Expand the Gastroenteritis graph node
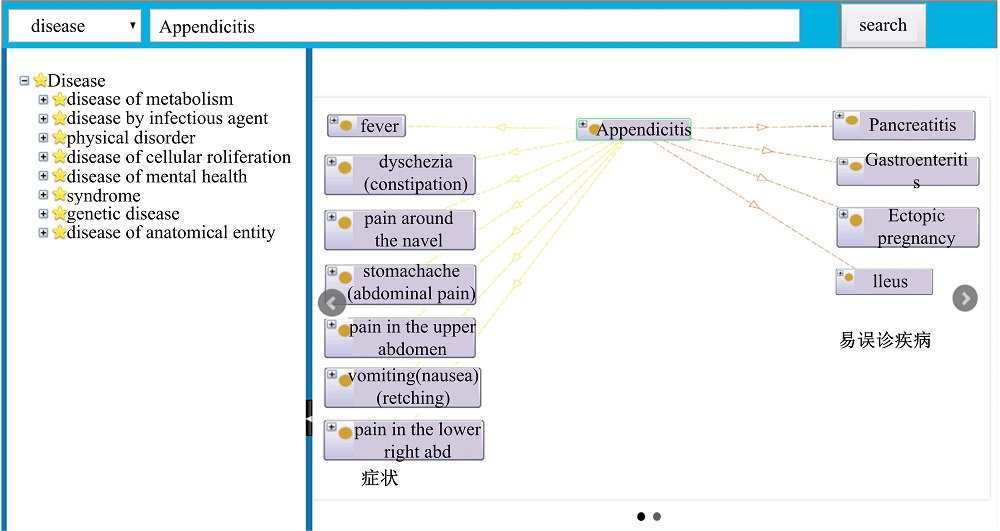 843,162
